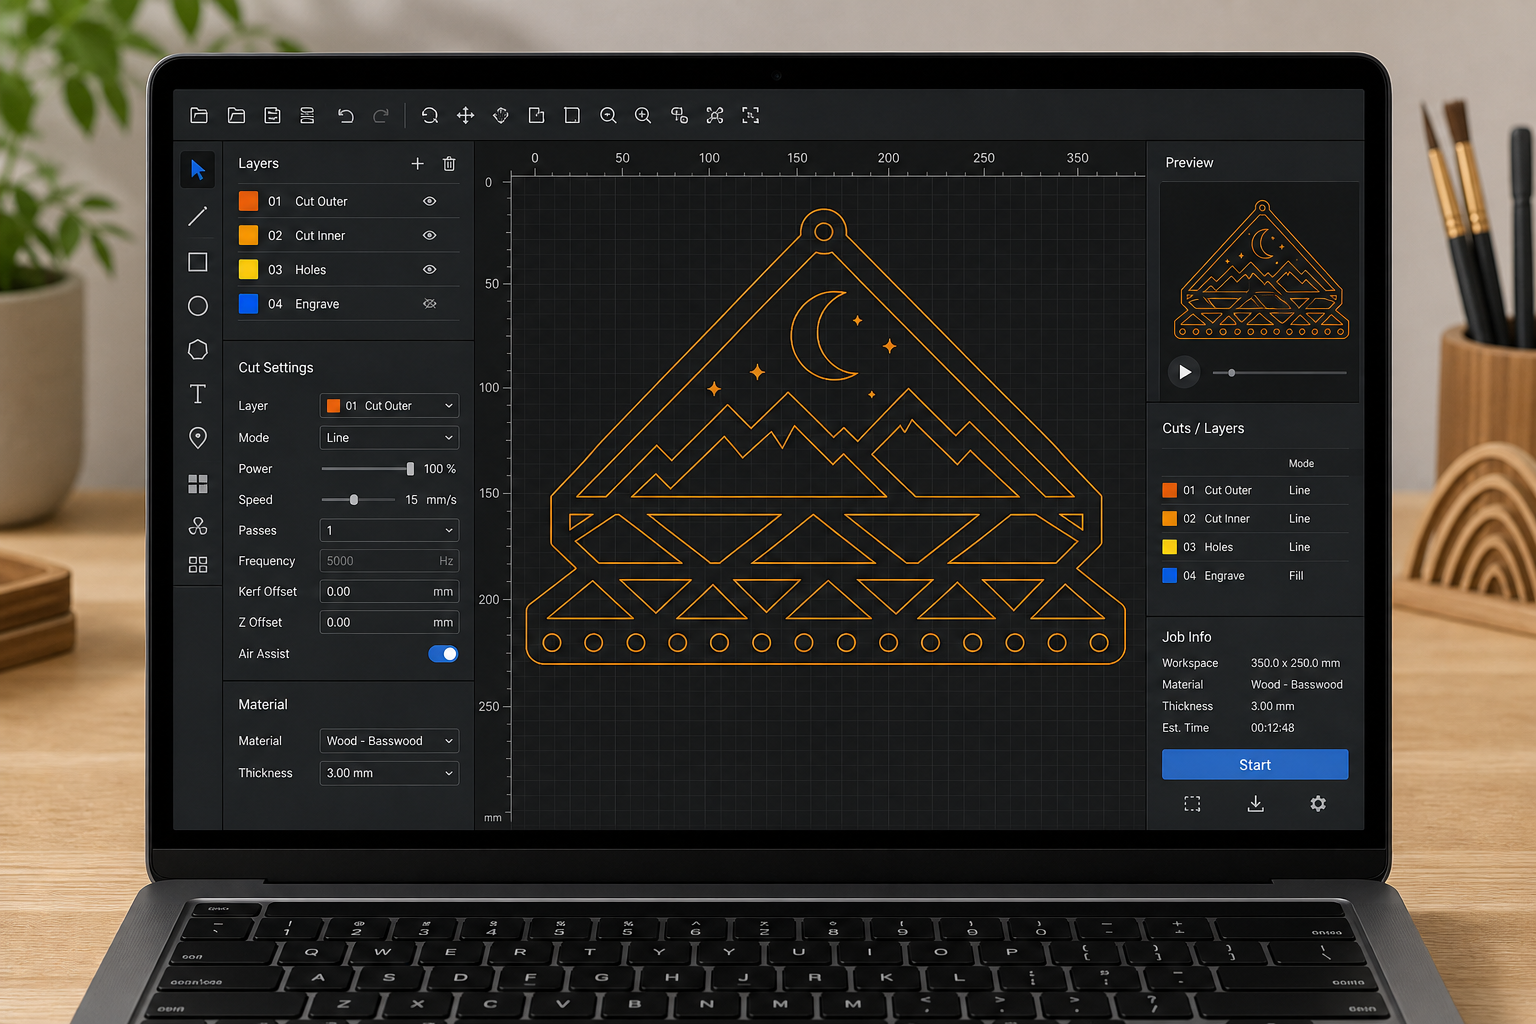Click the hand pan icon in the top toolbar
Screen dimensions: 1536x1024
point(501,115)
